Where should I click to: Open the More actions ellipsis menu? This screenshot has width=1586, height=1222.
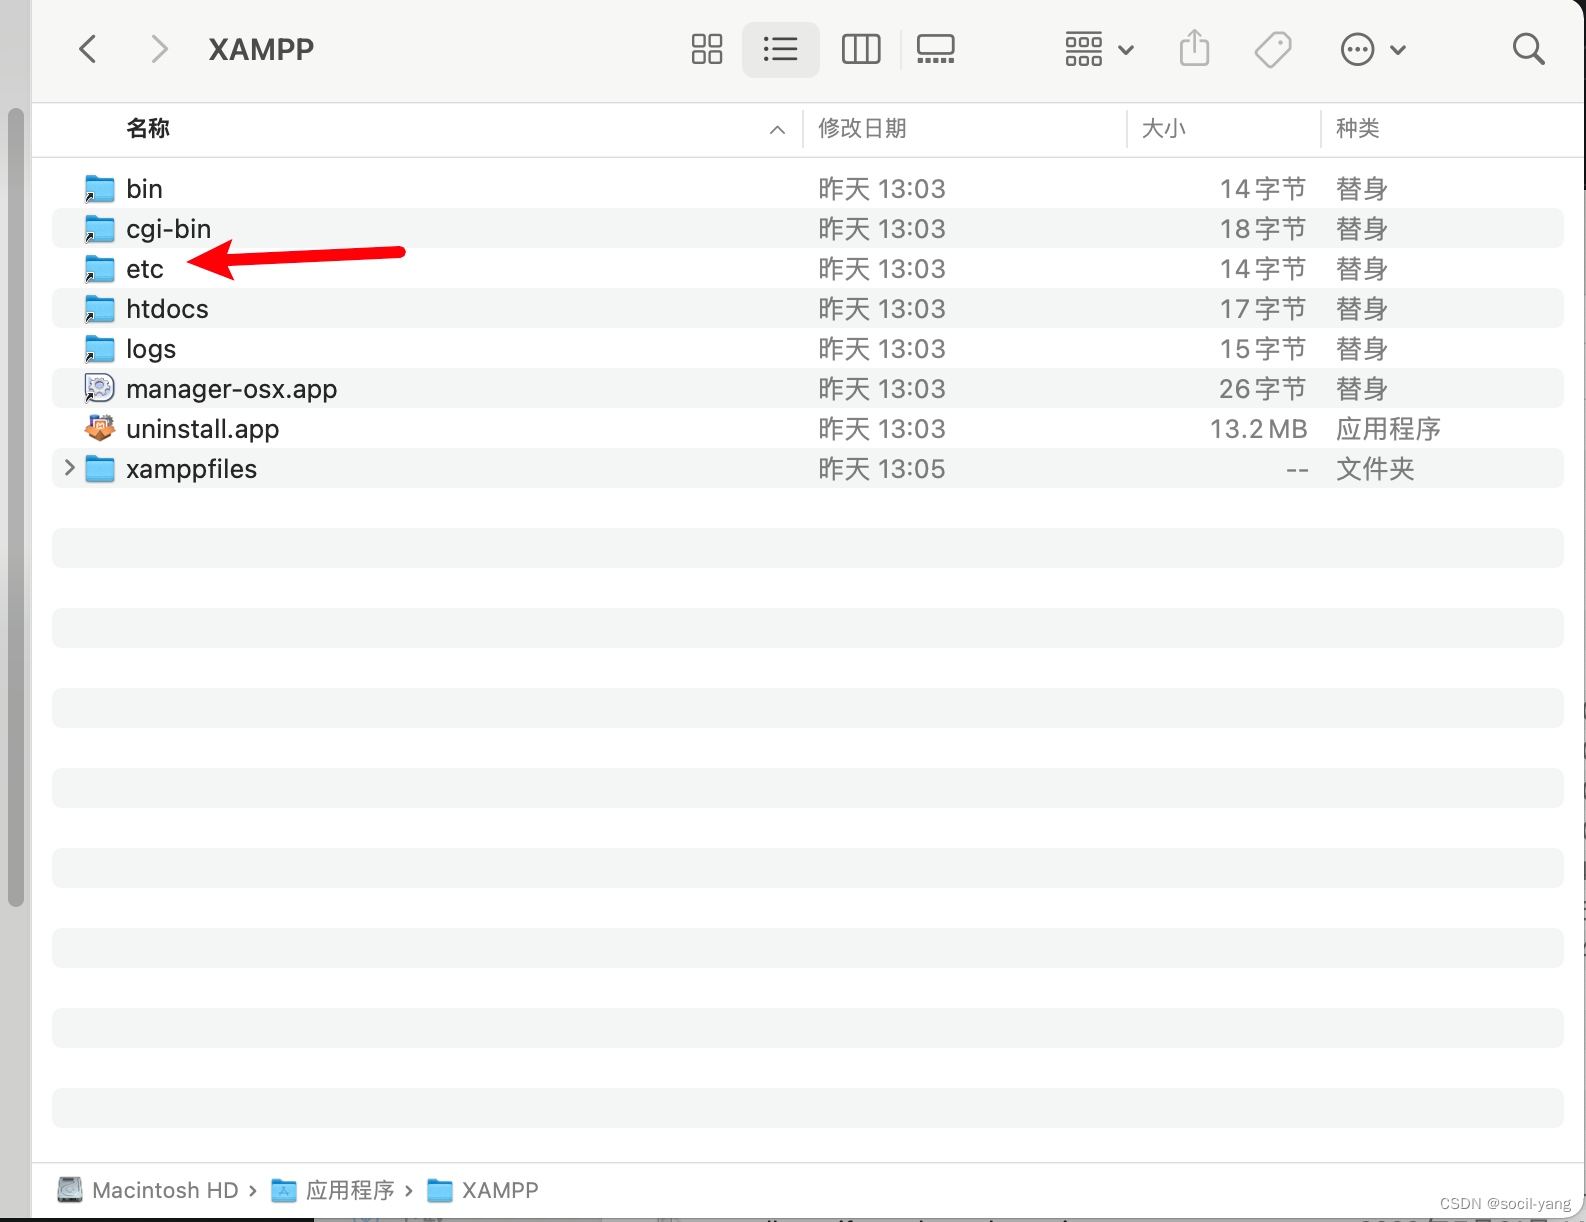(1373, 49)
